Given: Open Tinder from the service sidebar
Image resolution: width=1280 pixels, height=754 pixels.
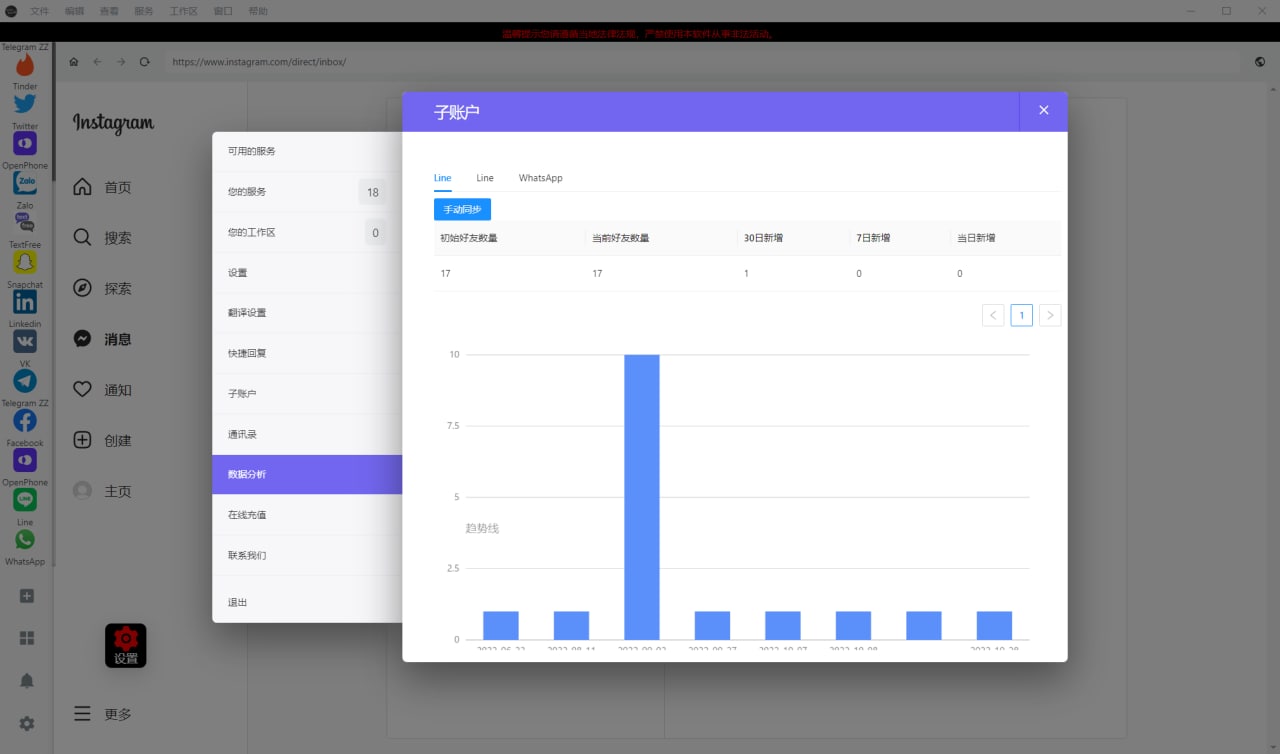Looking at the screenshot, I should (x=25, y=66).
